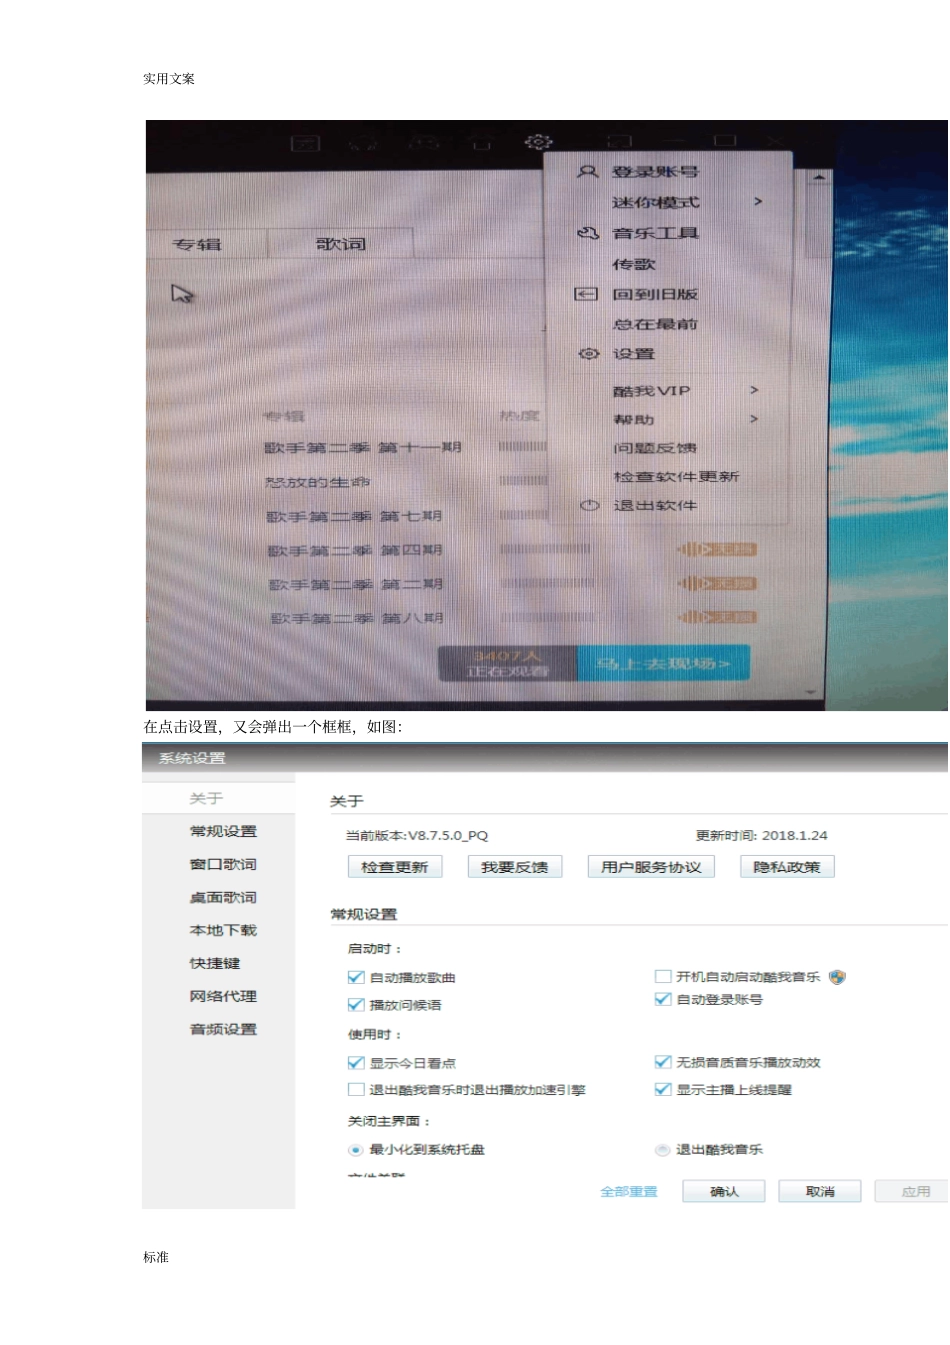Viewport: 950px width, 1345px height.
Task: Open 问题反馈 from the menu
Action: (x=655, y=448)
